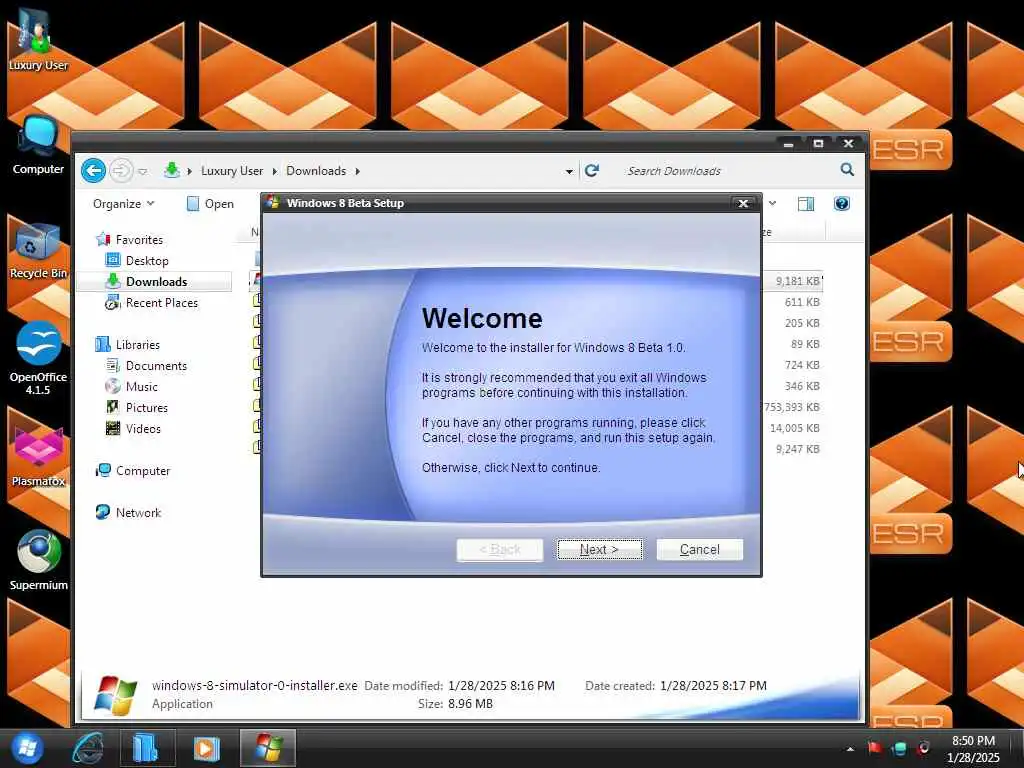1024x768 pixels.
Task: Expand the arrow after the Downloads breadcrumb
Action: [357, 171]
